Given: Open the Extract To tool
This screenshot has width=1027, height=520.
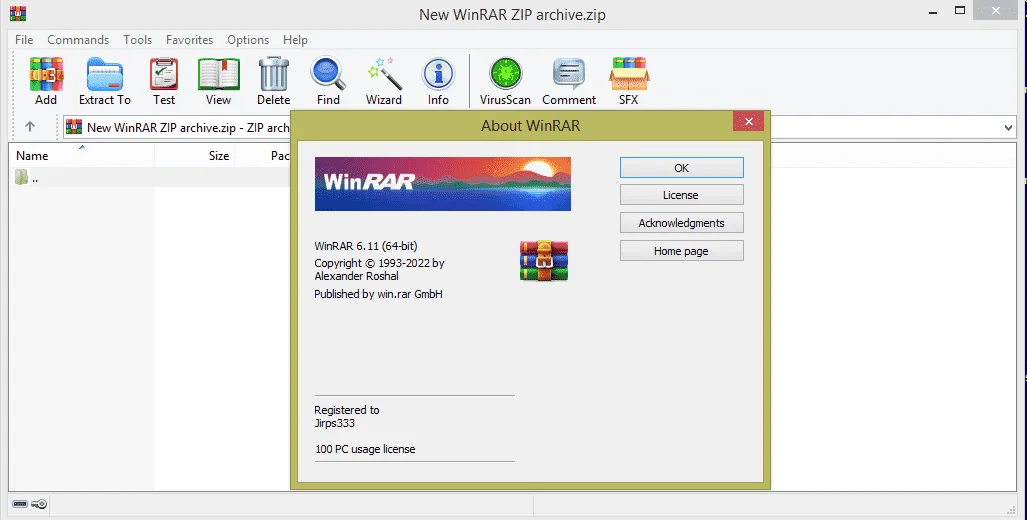Looking at the screenshot, I should (105, 81).
